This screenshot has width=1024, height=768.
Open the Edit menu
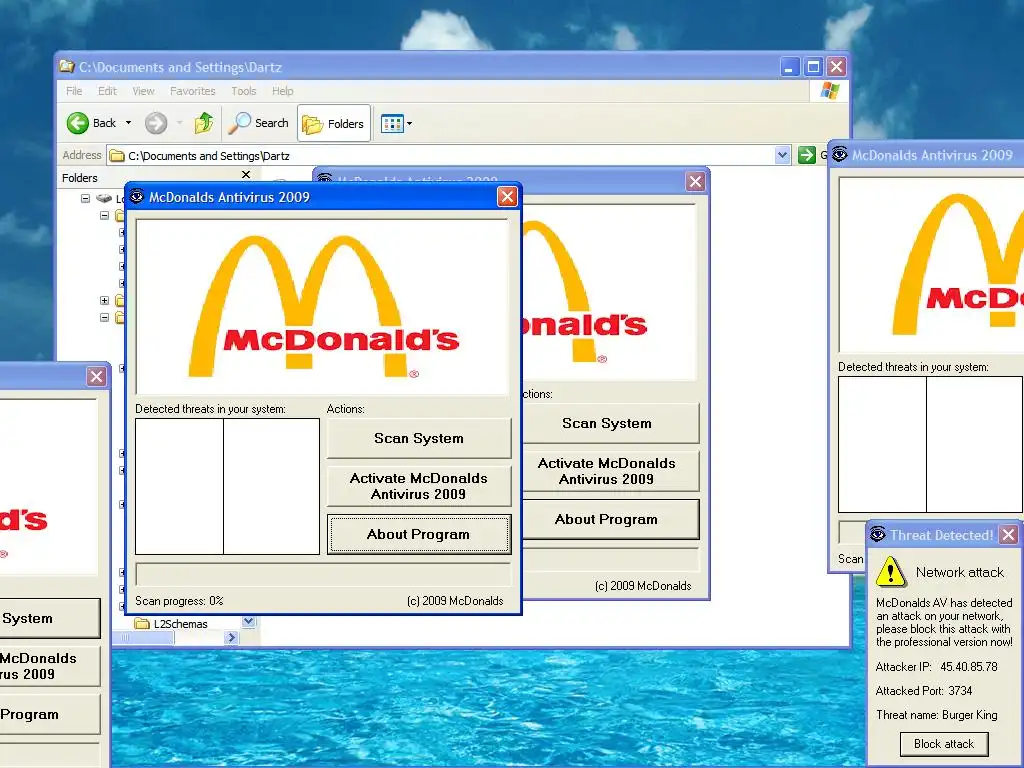(x=107, y=91)
